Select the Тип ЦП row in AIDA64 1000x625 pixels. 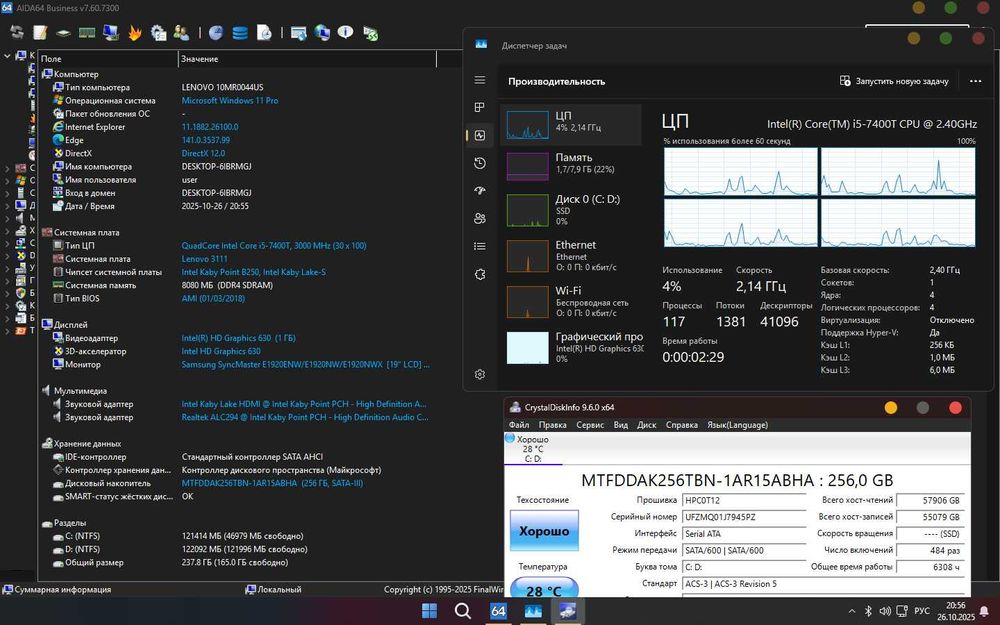click(236, 246)
